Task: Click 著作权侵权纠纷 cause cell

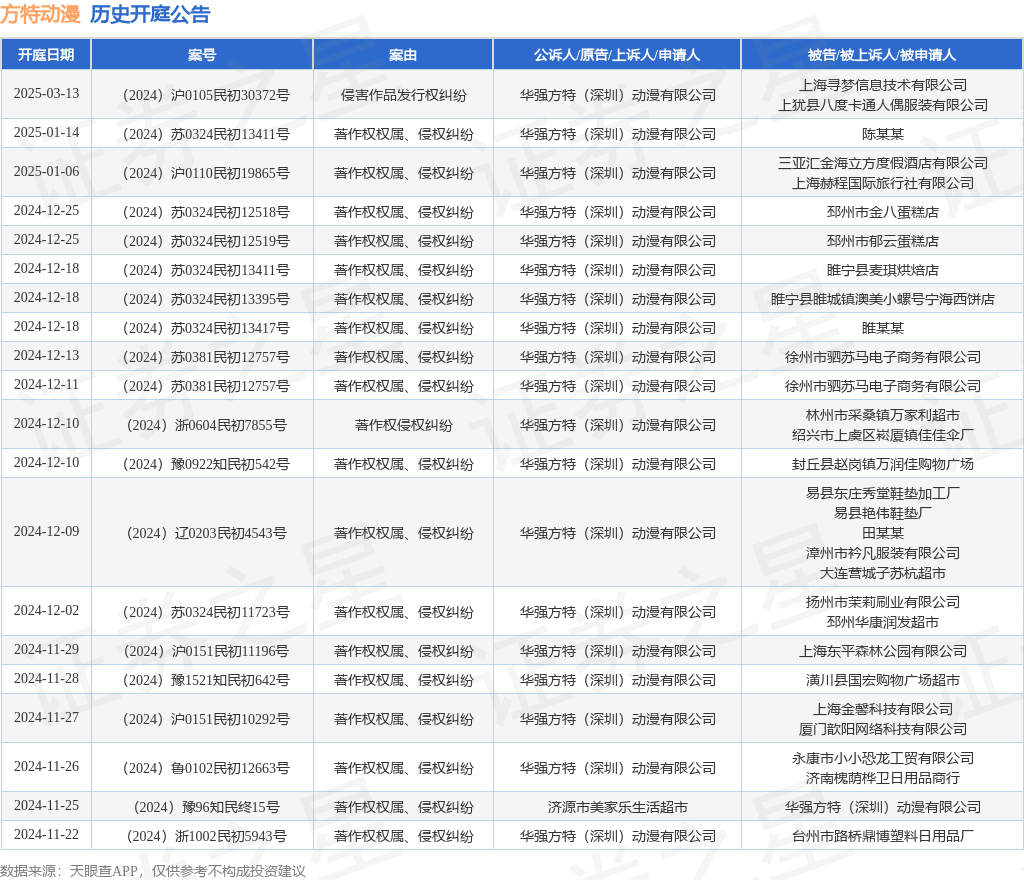Action: (404, 426)
